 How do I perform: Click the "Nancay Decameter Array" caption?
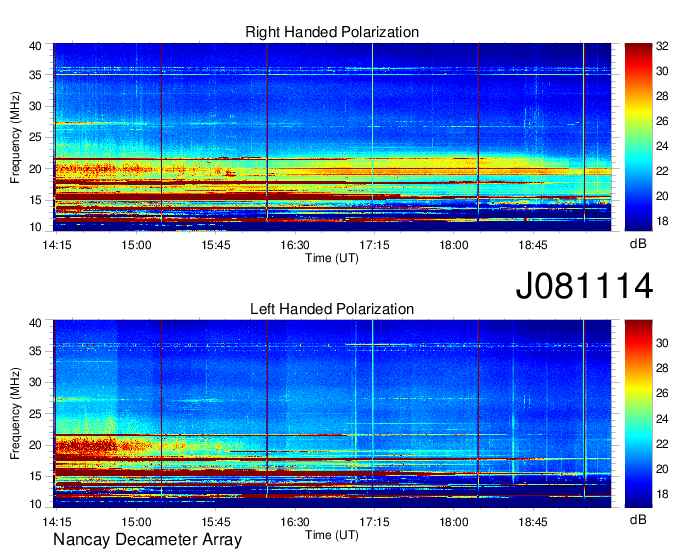[x=147, y=539]
